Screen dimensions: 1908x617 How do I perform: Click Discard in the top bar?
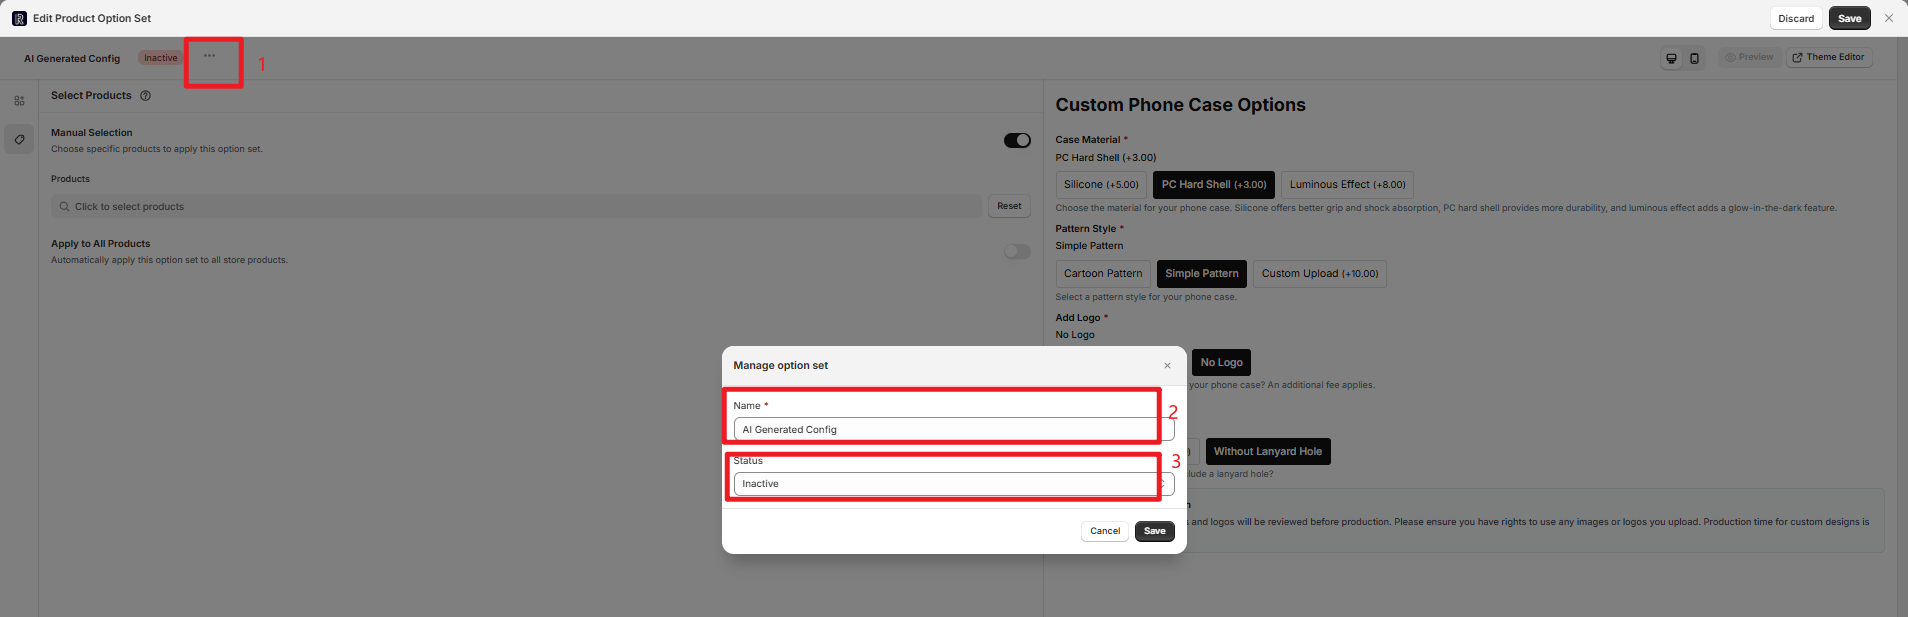pyautogui.click(x=1795, y=19)
